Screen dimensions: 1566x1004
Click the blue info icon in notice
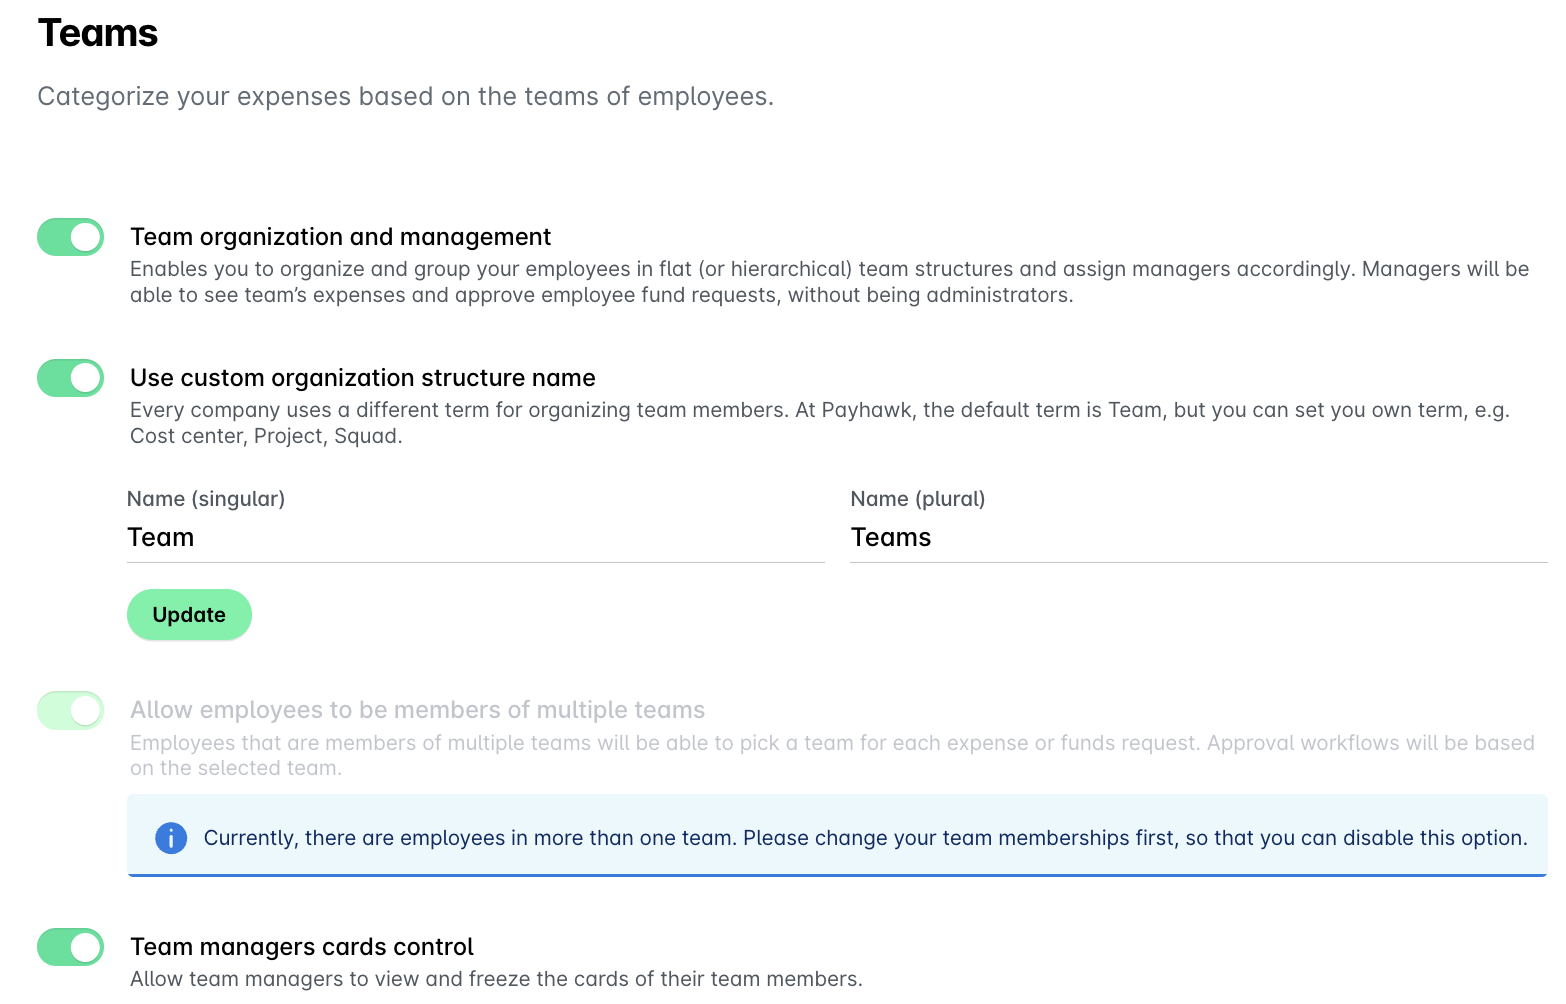pos(171,838)
